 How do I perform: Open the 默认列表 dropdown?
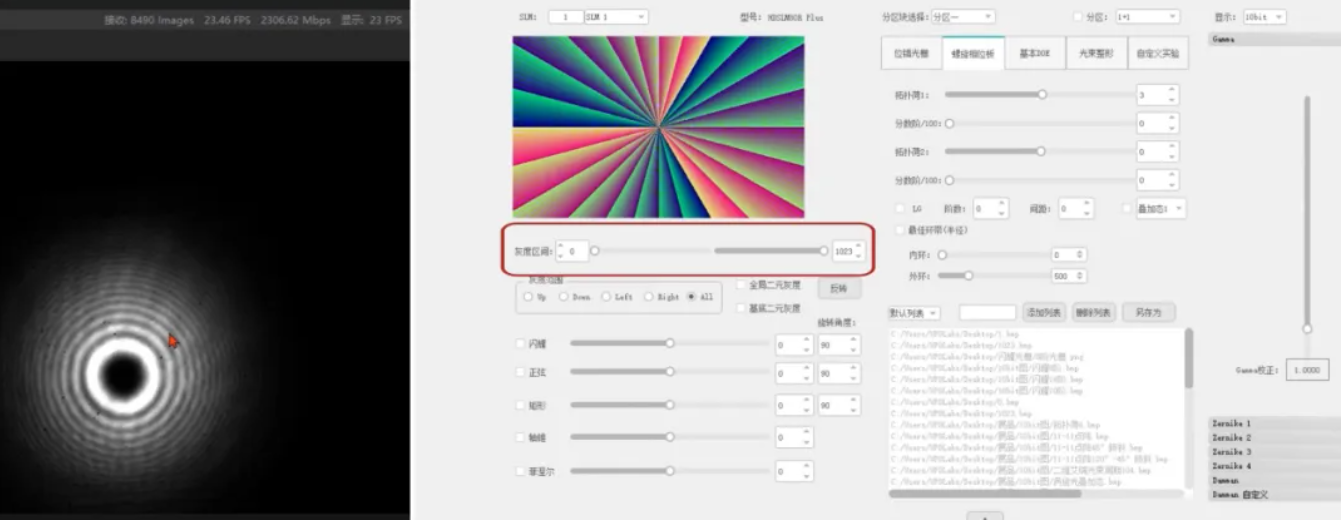[914, 313]
